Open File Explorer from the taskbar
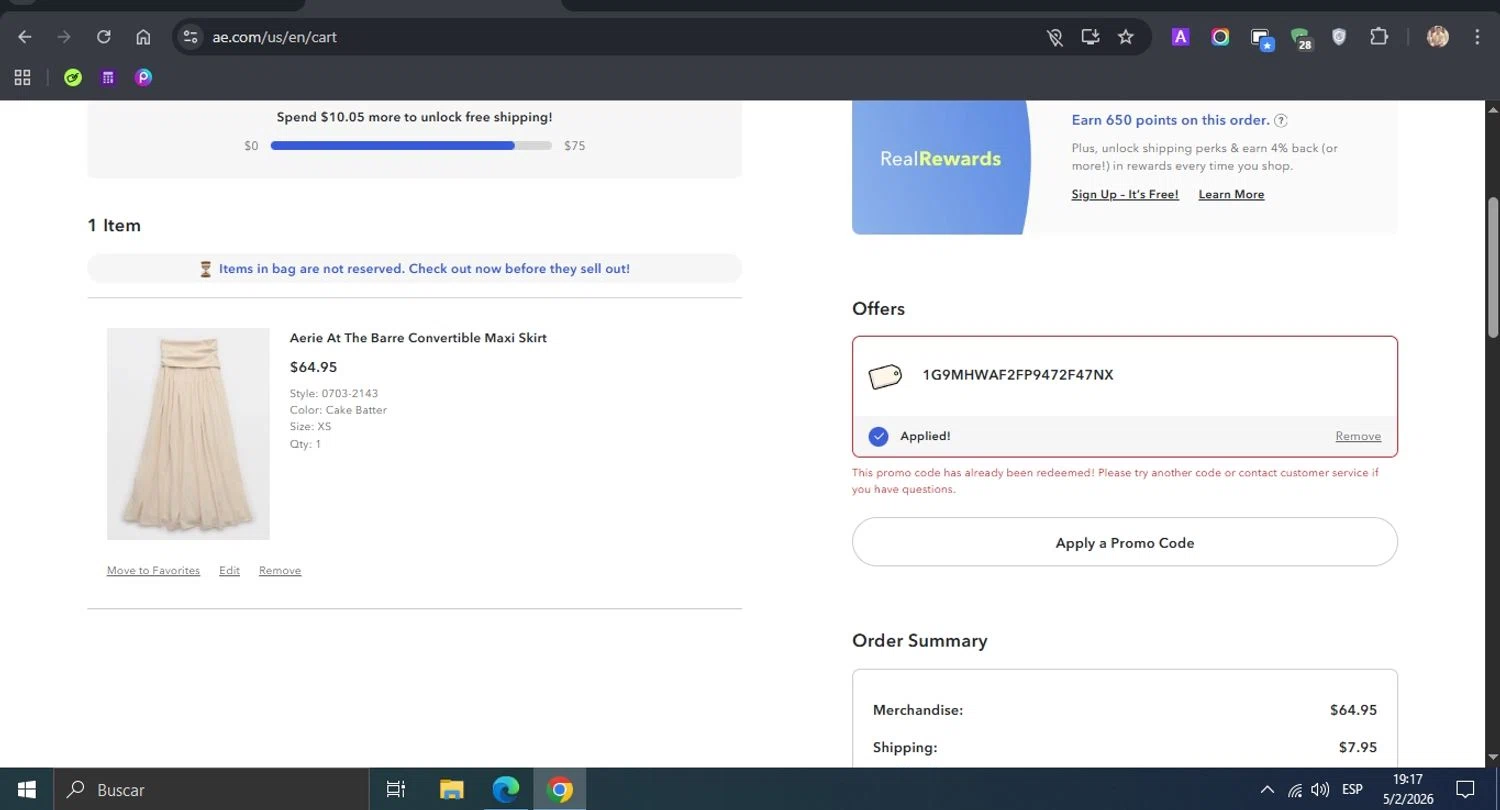The width and height of the screenshot is (1500, 810). [452, 789]
